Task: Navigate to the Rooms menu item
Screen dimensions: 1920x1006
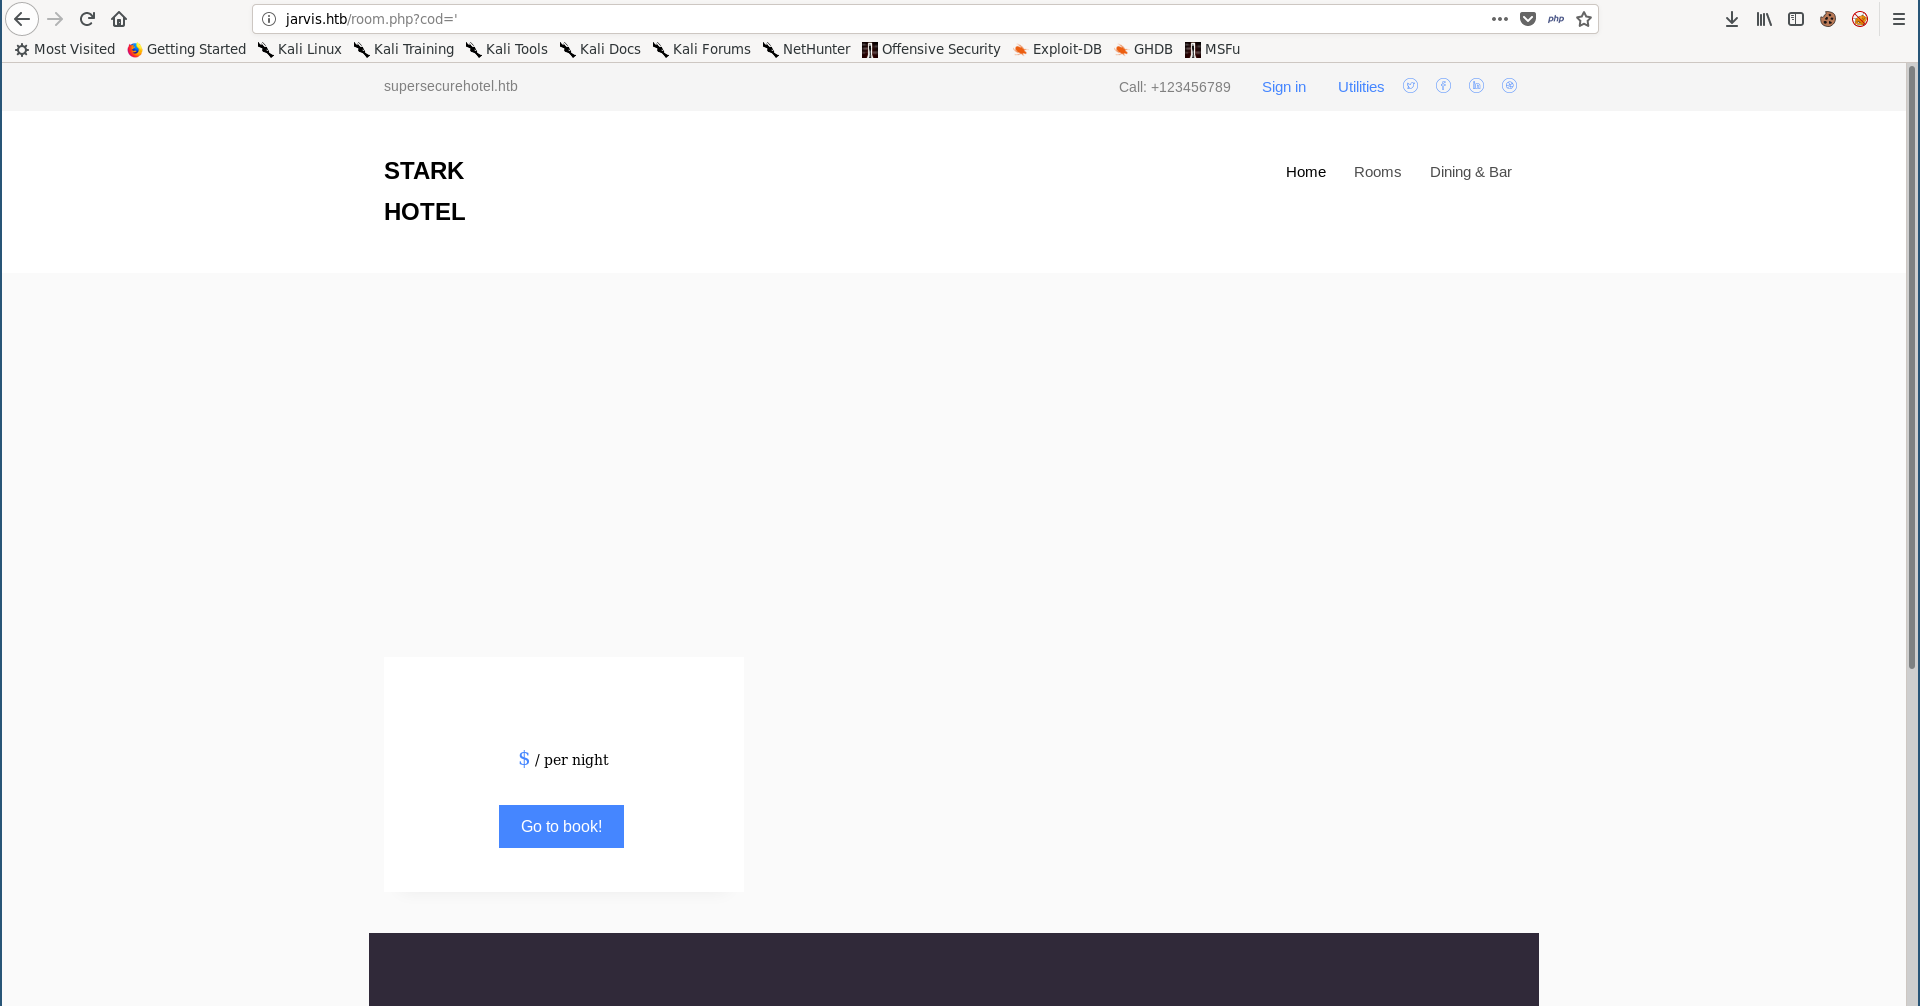Action: (1377, 172)
